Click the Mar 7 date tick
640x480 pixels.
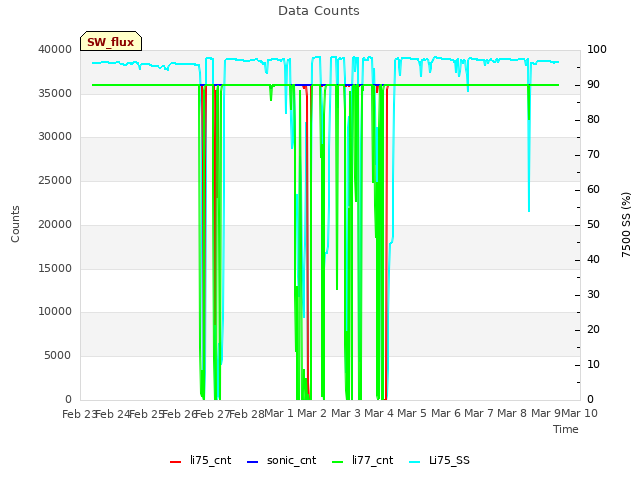pyautogui.click(x=479, y=413)
